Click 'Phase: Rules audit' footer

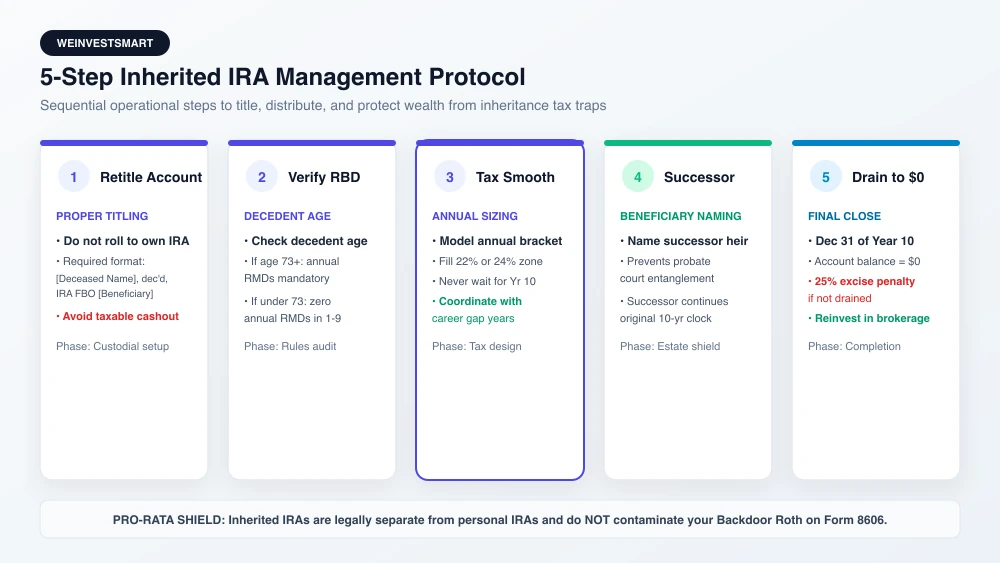pyautogui.click(x=290, y=346)
